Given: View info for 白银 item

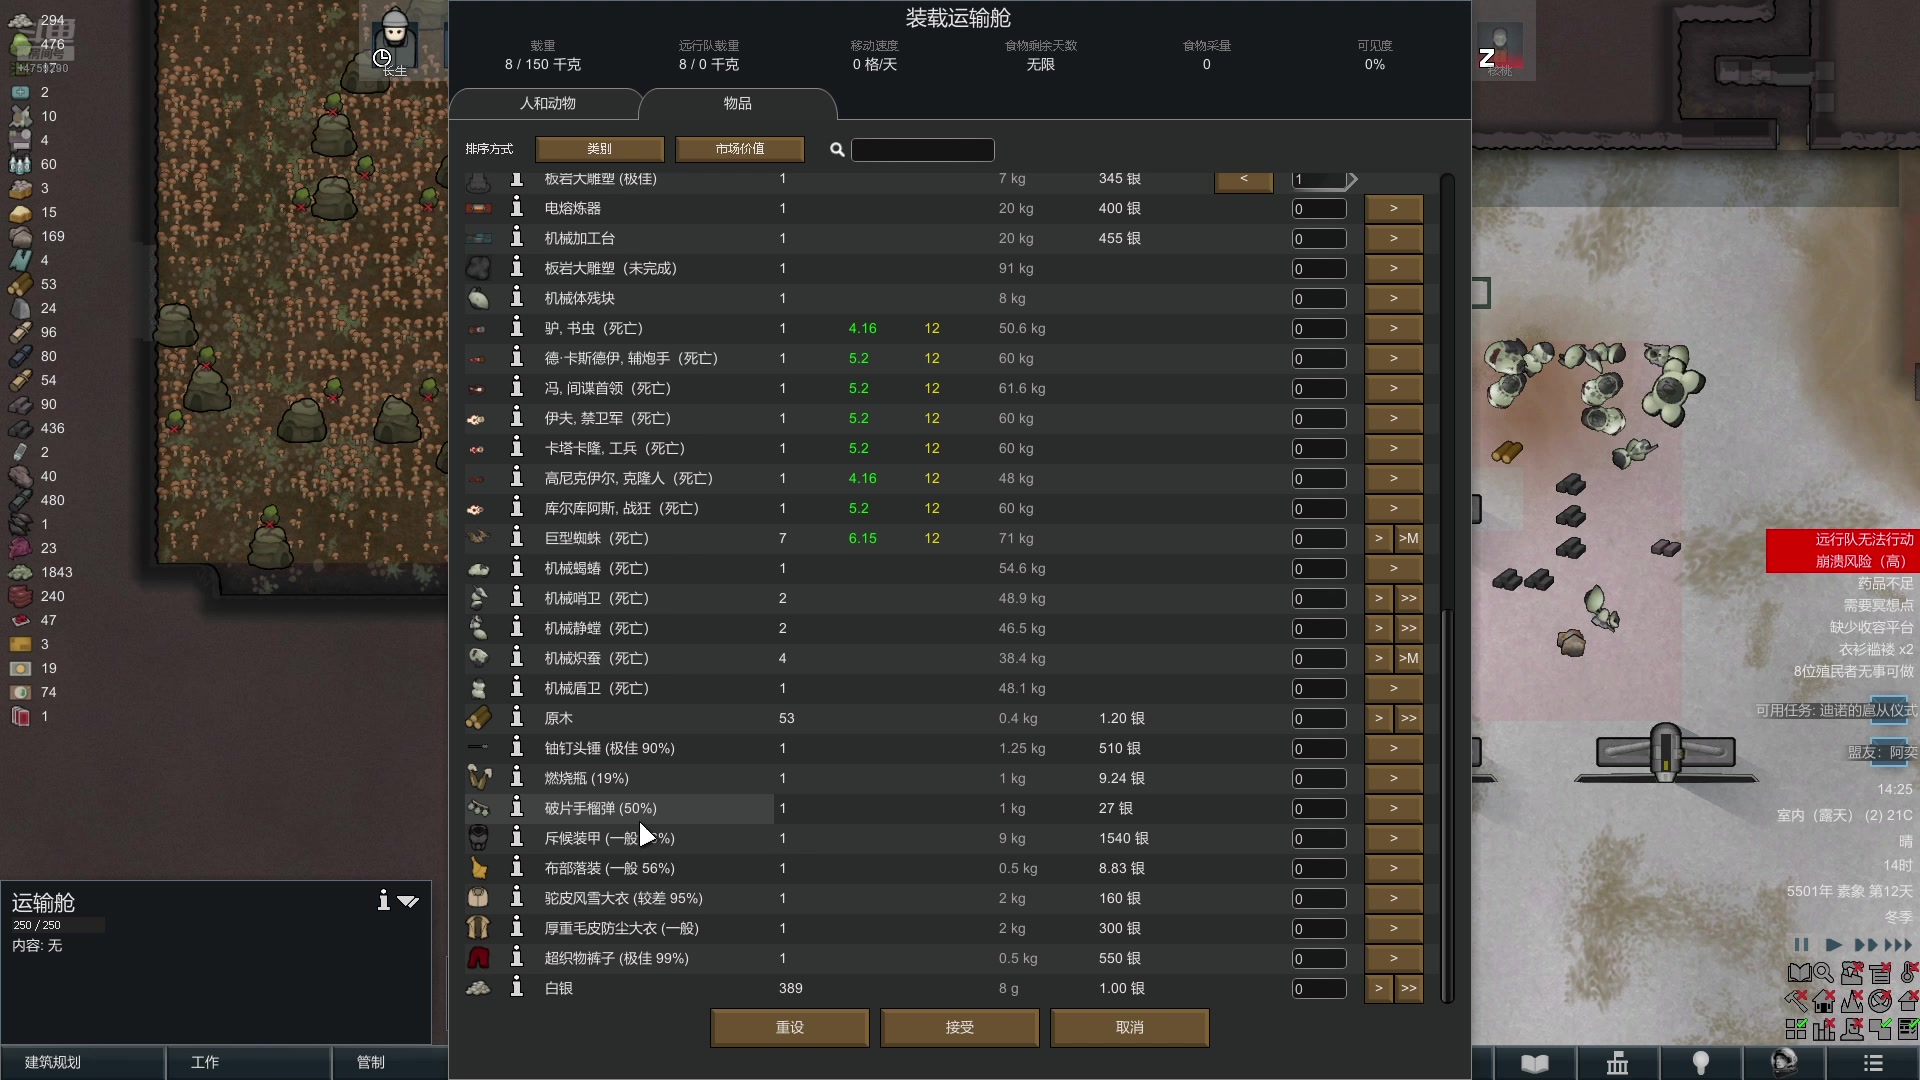Looking at the screenshot, I should tap(517, 987).
